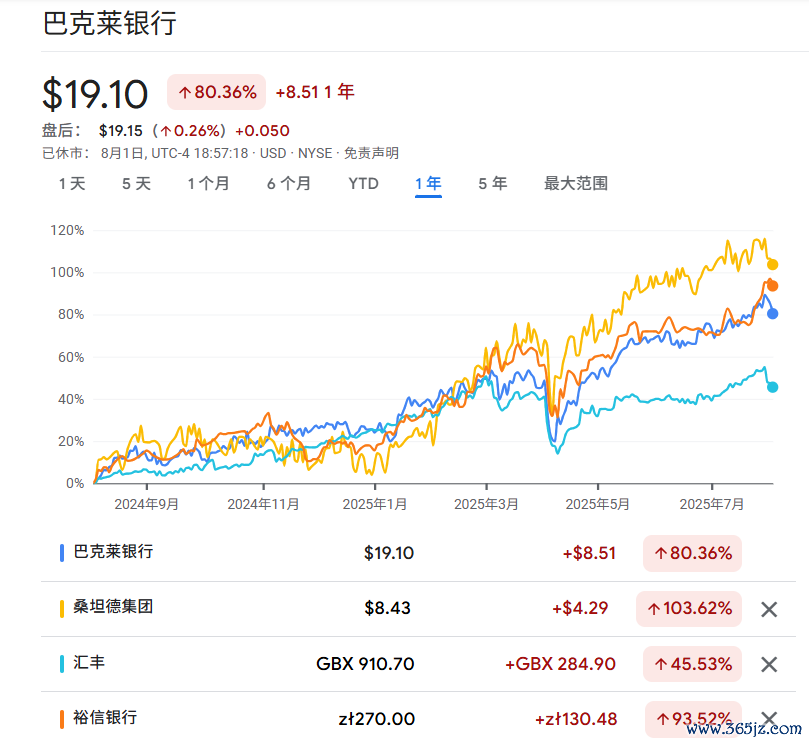Click the 巴克莱银行 page heading
The width and height of the screenshot is (809, 744).
109,24
